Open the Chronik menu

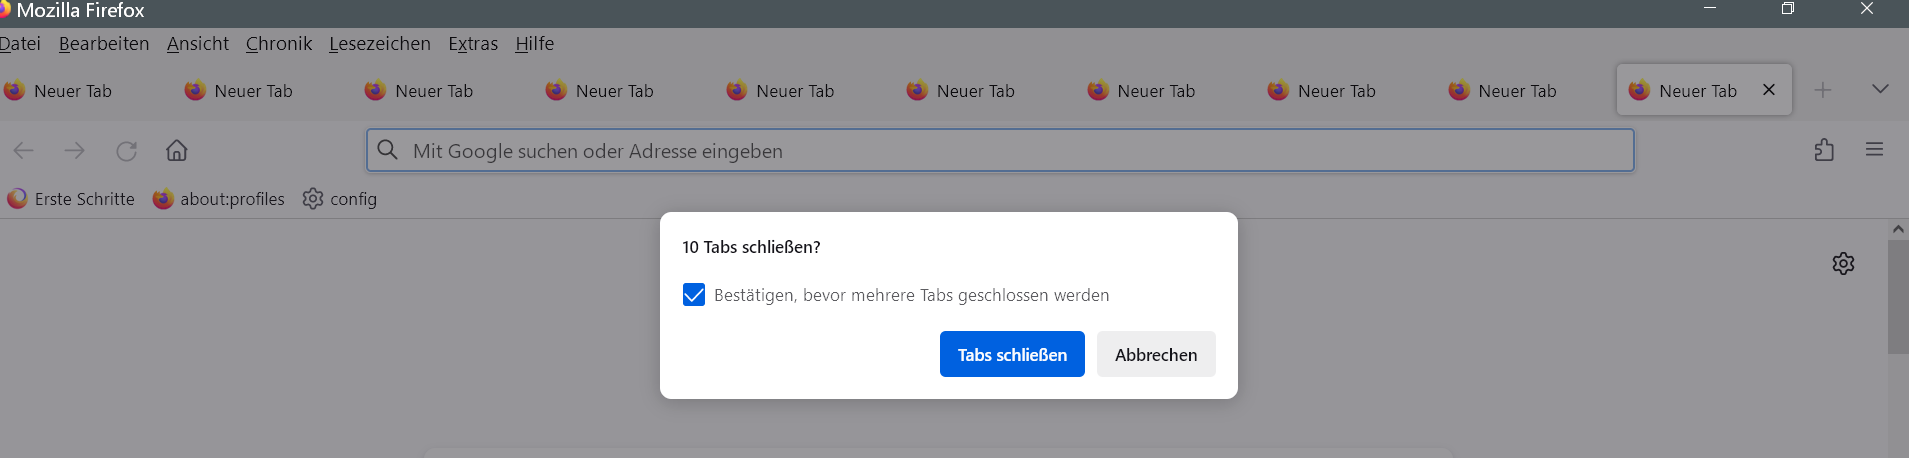click(279, 44)
